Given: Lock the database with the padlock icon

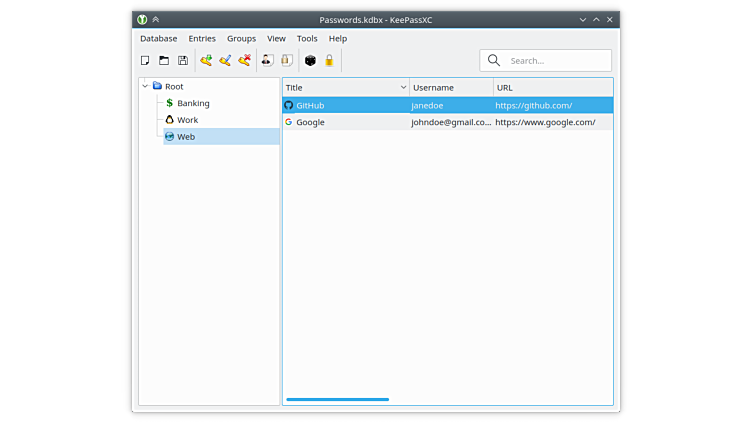Looking at the screenshot, I should pos(329,61).
